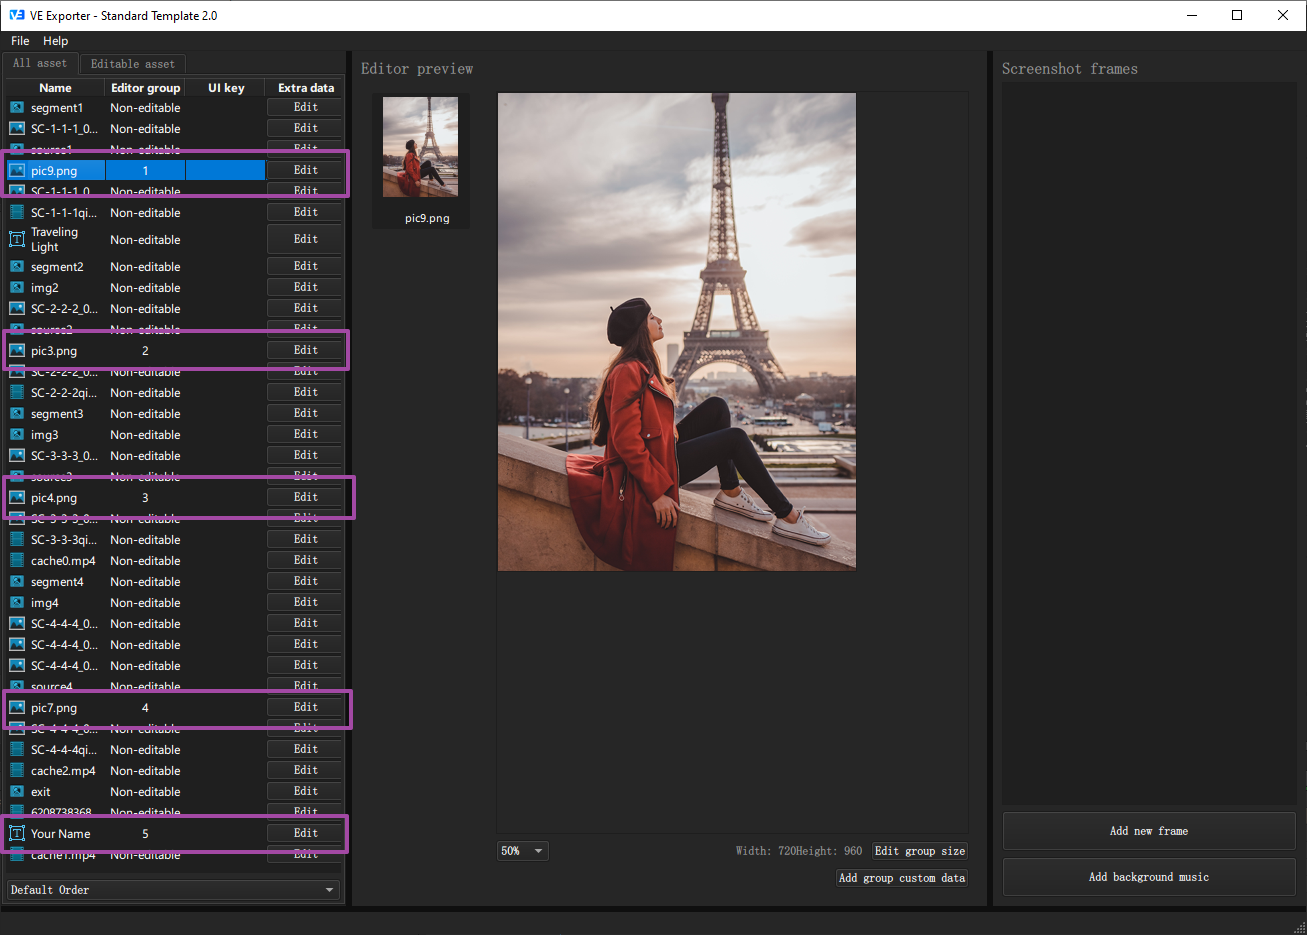Click Add group custom data button
The image size is (1307, 935).
tap(902, 878)
